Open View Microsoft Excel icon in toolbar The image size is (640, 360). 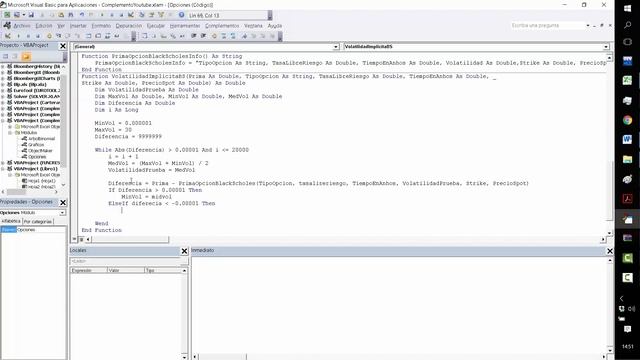[7, 15]
